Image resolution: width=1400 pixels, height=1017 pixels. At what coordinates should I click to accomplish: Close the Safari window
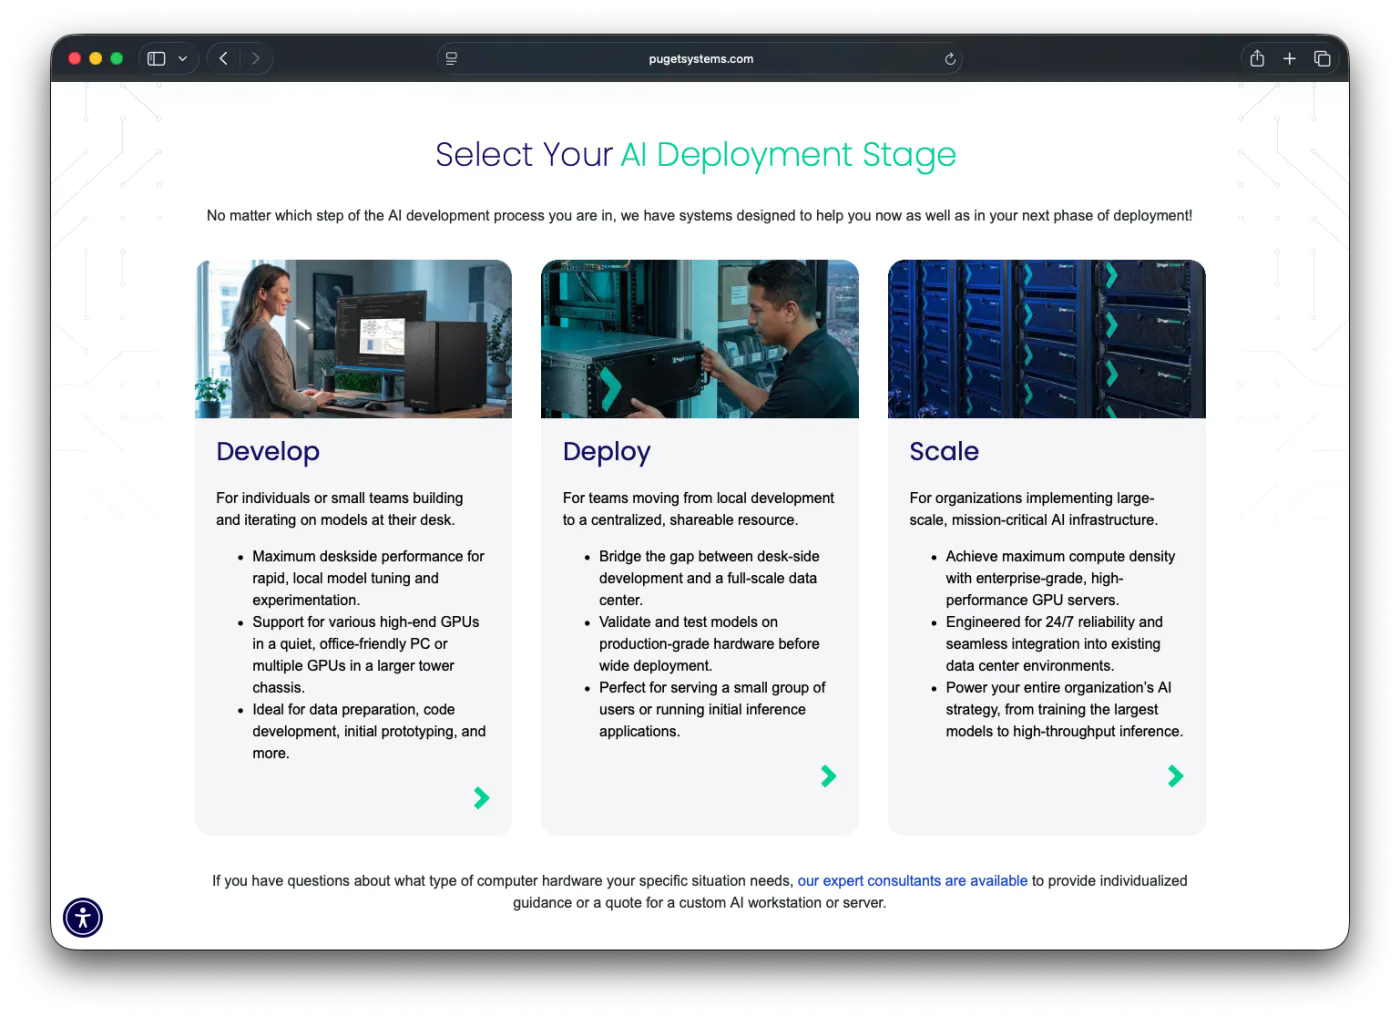coord(74,59)
